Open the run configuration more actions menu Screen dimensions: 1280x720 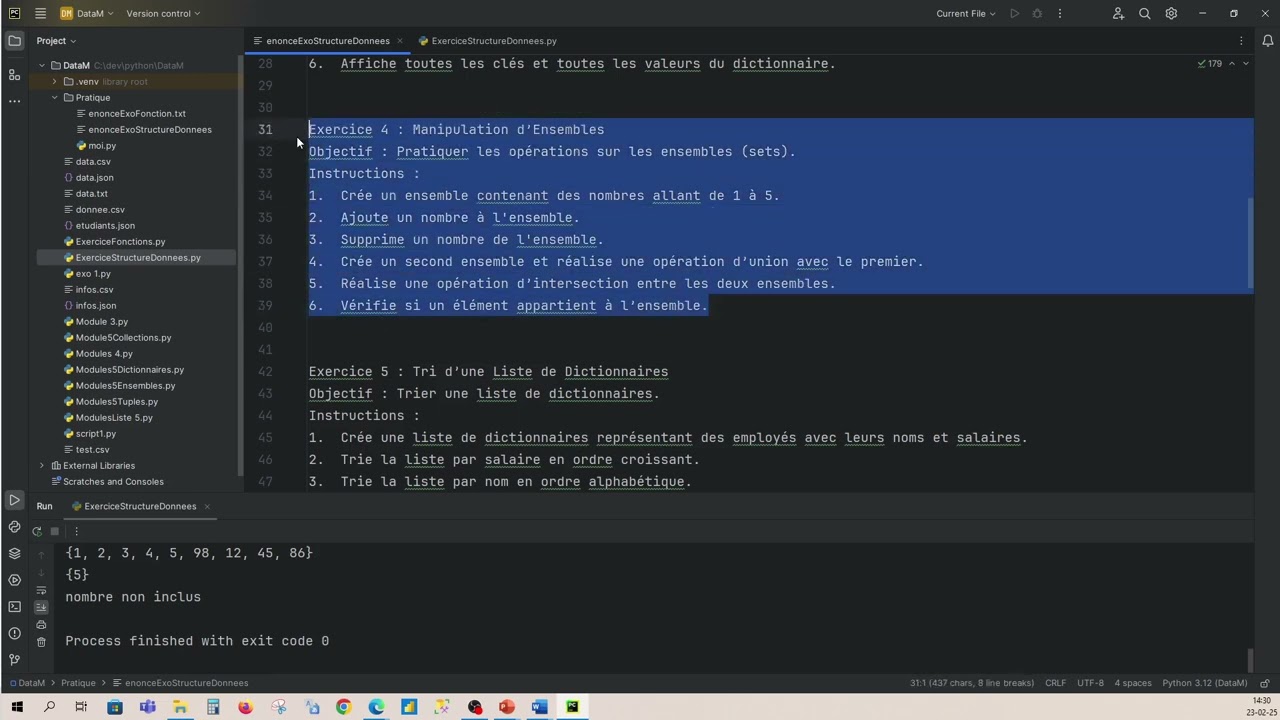[1060, 13]
